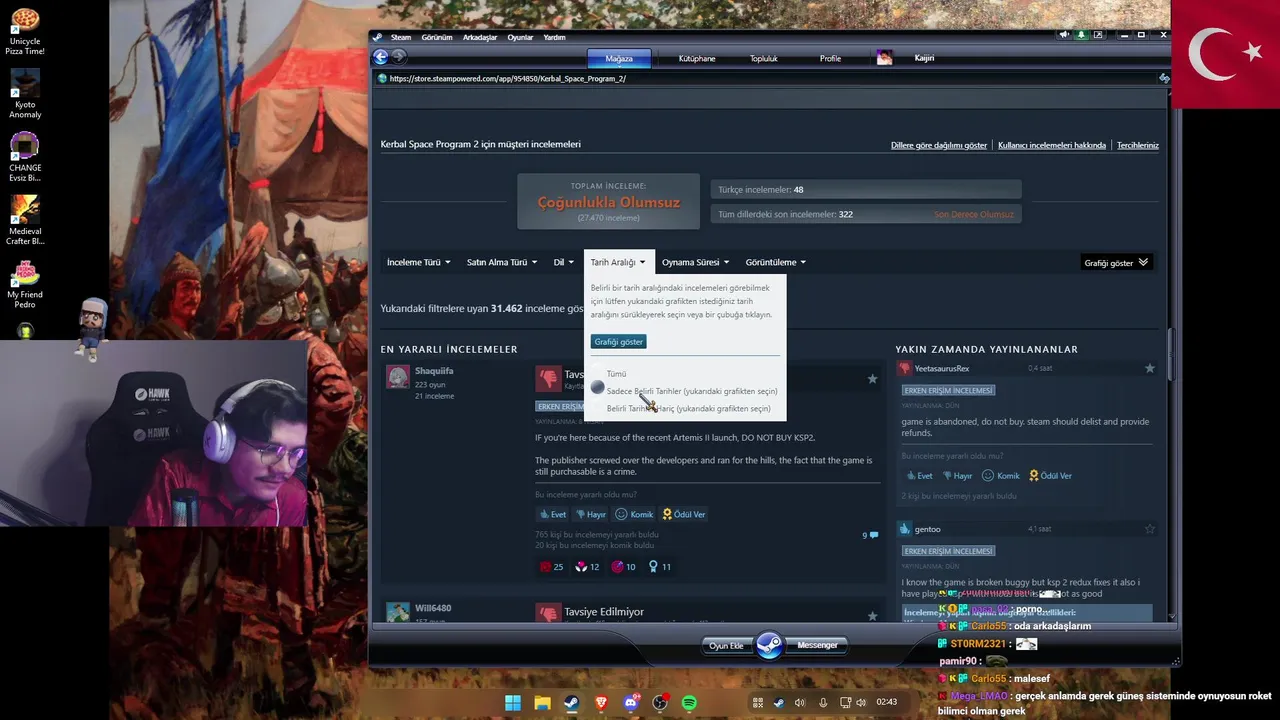Switch to the Topluluk tab

click(764, 58)
